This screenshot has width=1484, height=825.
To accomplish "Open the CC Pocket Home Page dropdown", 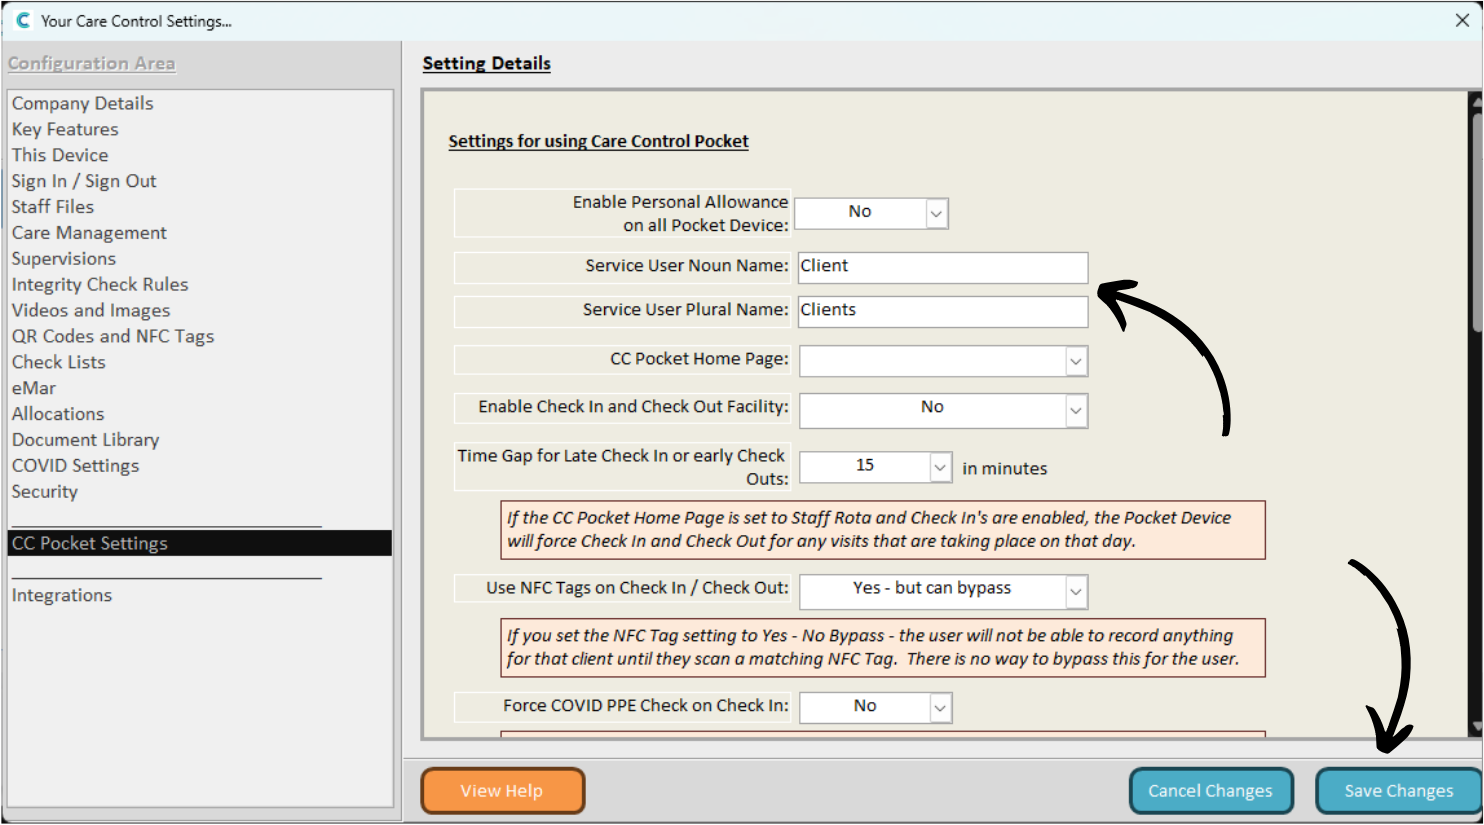I will click(x=1076, y=361).
